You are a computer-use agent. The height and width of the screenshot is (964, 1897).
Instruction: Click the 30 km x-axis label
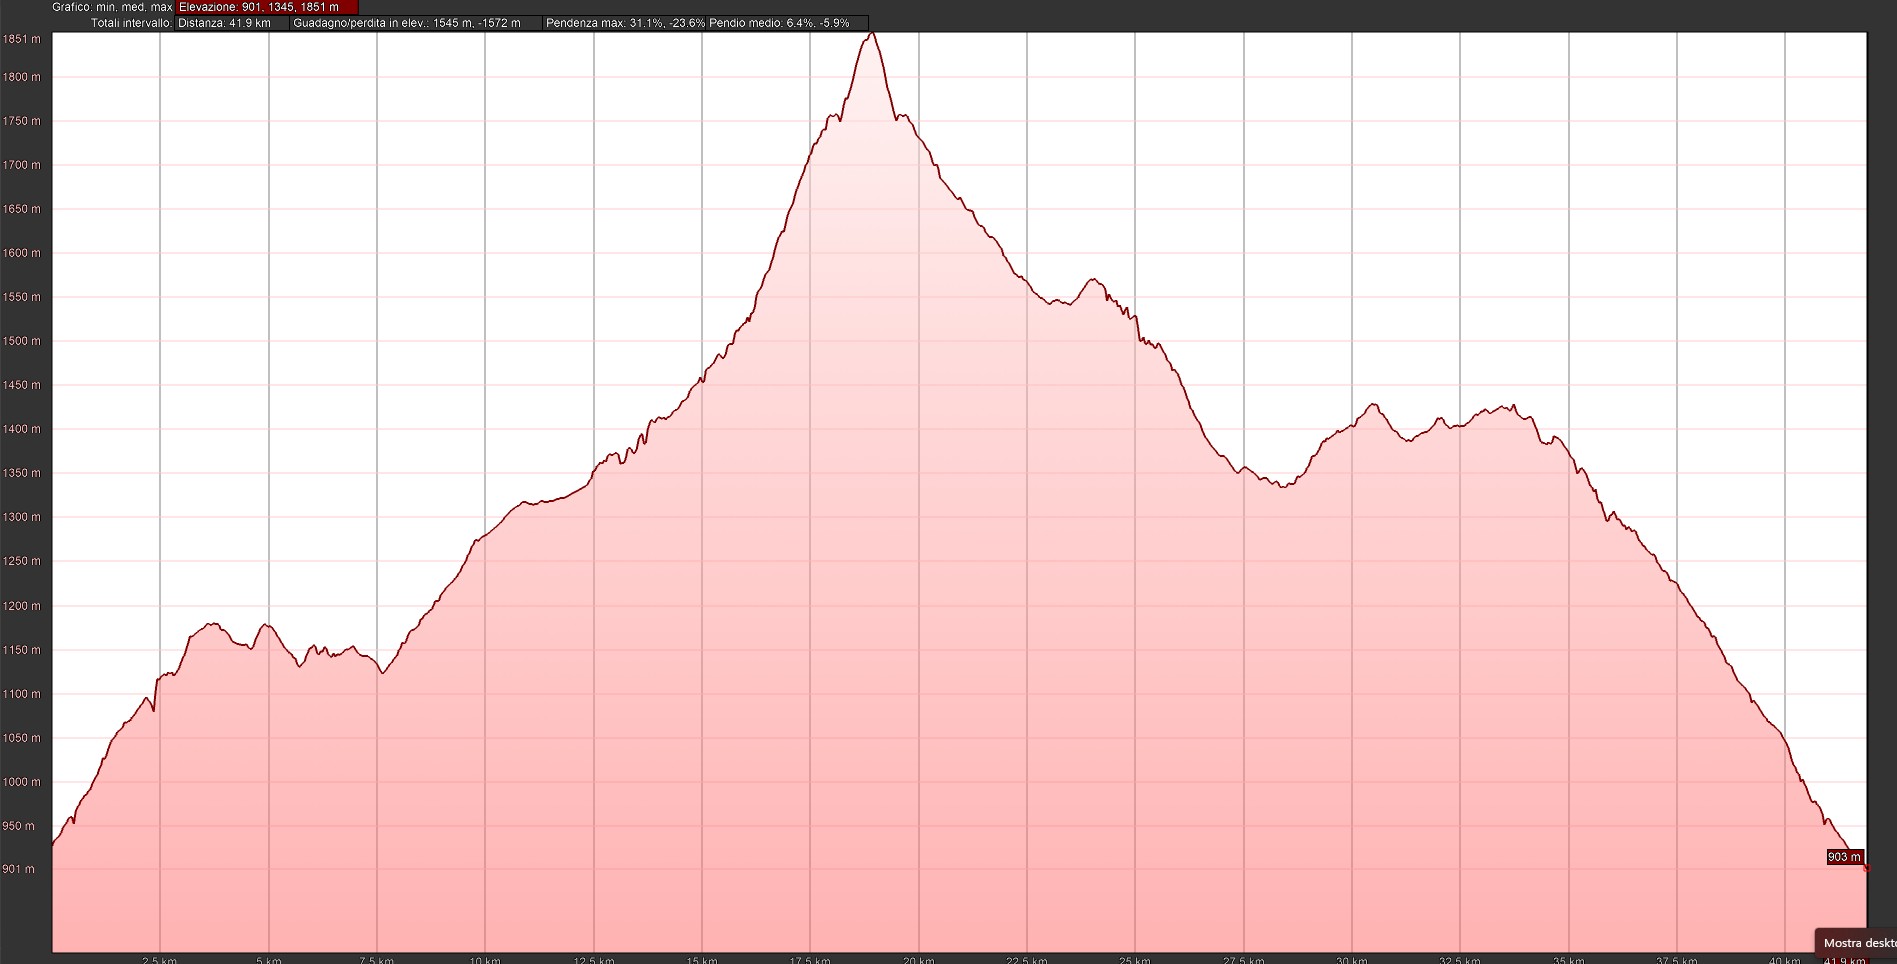tap(1351, 961)
